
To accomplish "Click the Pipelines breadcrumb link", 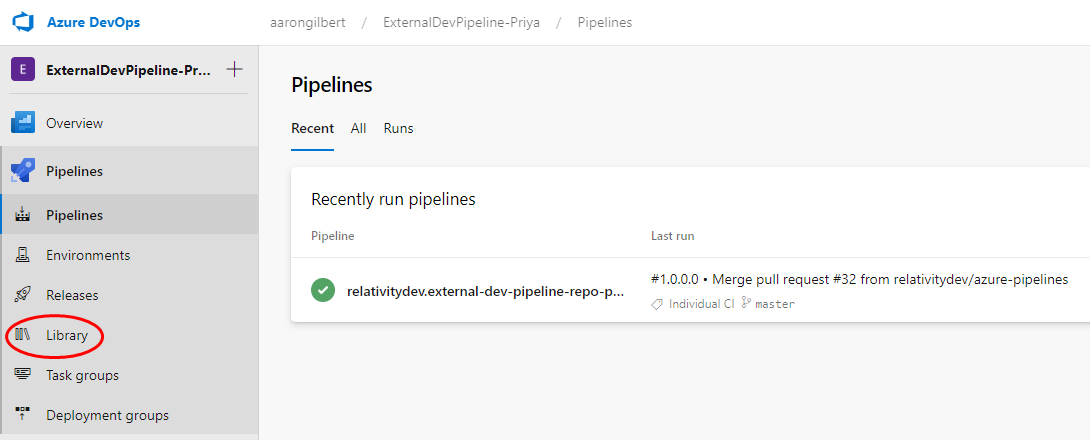I will (x=605, y=22).
